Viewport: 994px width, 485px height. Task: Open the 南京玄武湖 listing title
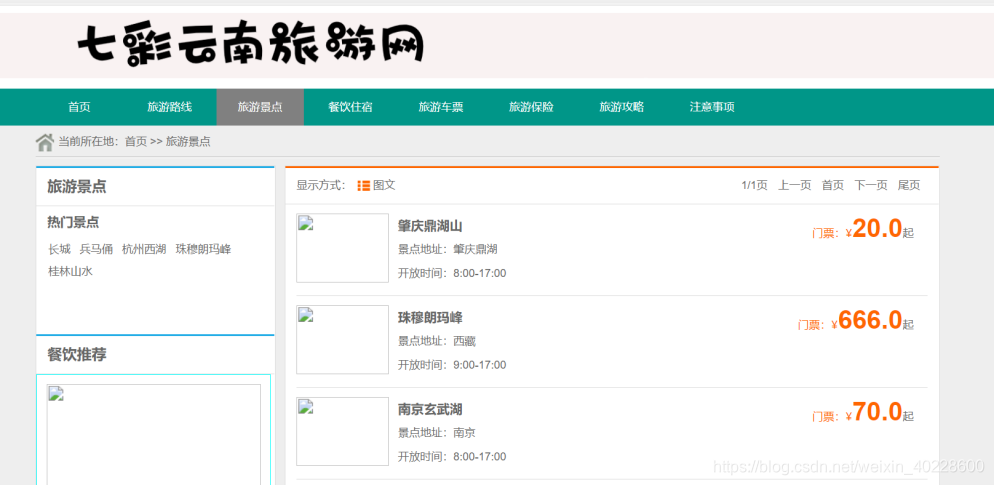coord(430,410)
